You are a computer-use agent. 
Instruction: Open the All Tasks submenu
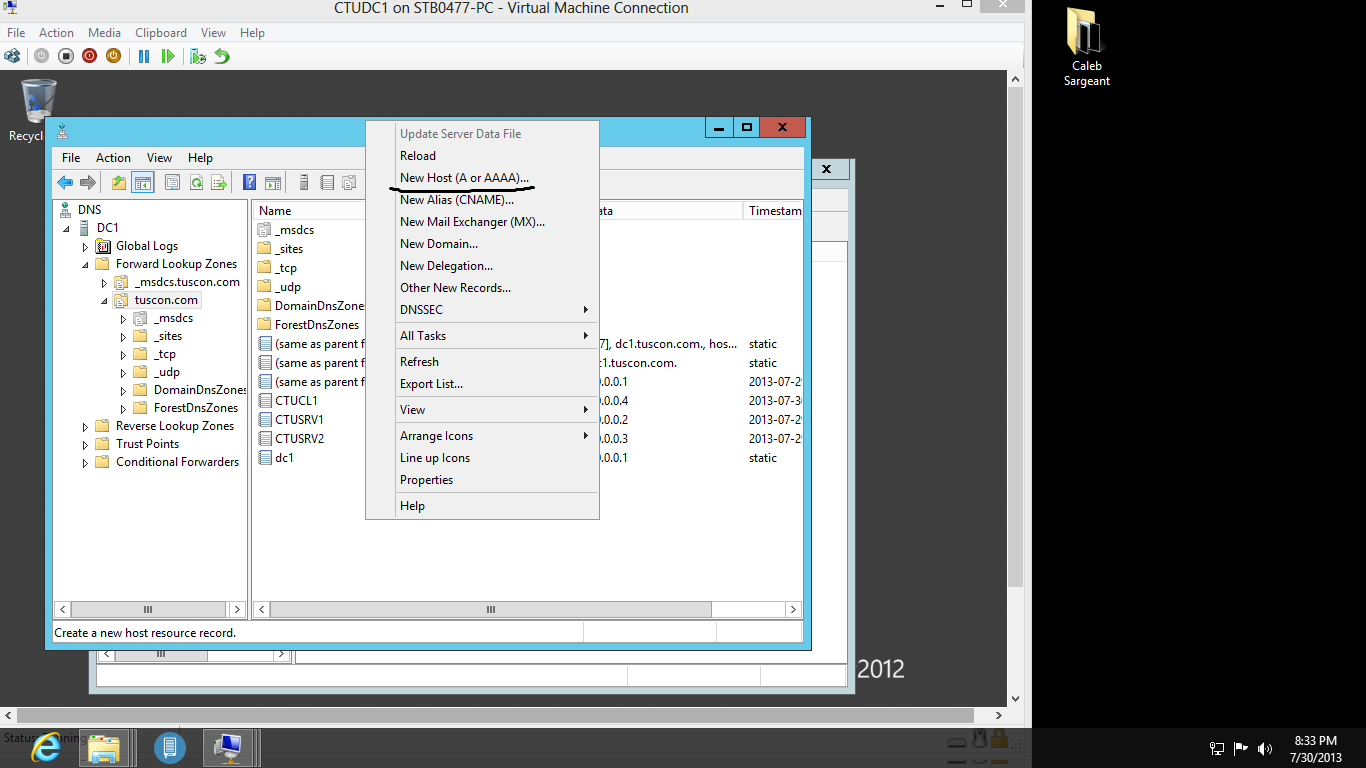482,336
